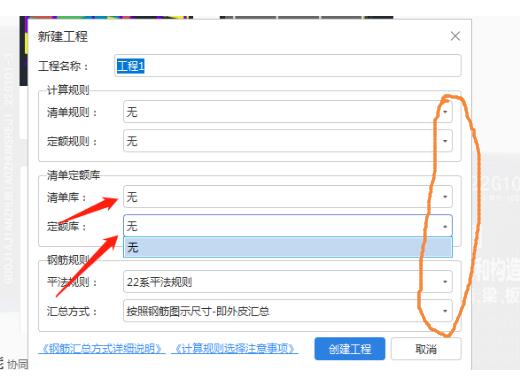520x377 pixels.
Task: Select 无 in the dropdown list
Action: [x=288, y=247]
